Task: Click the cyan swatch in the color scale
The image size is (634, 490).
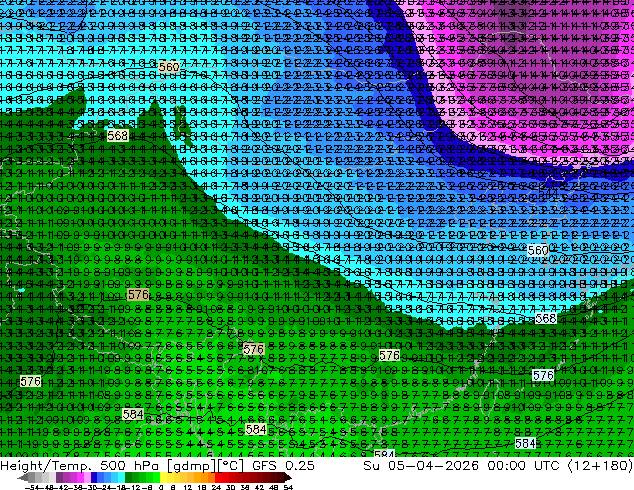Action: click(121, 477)
